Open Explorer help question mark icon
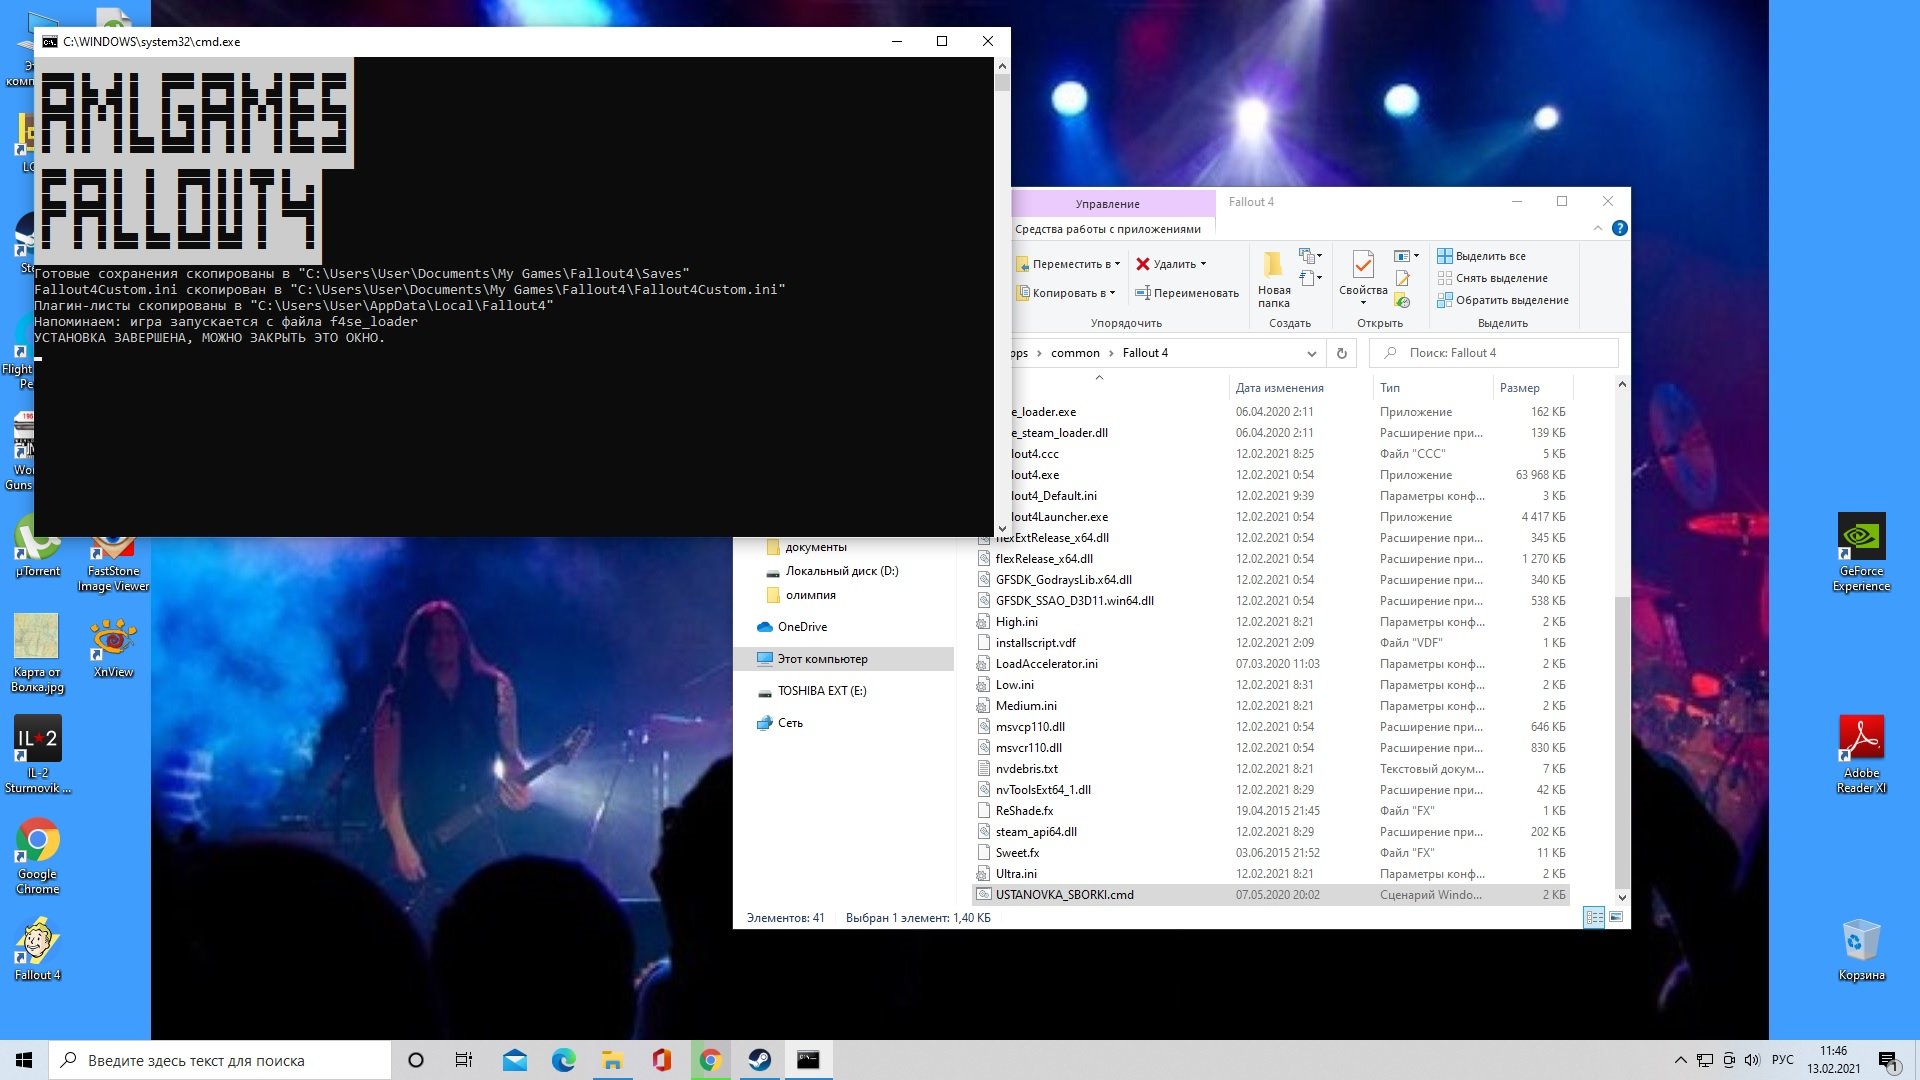This screenshot has height=1080, width=1920. pos(1620,228)
